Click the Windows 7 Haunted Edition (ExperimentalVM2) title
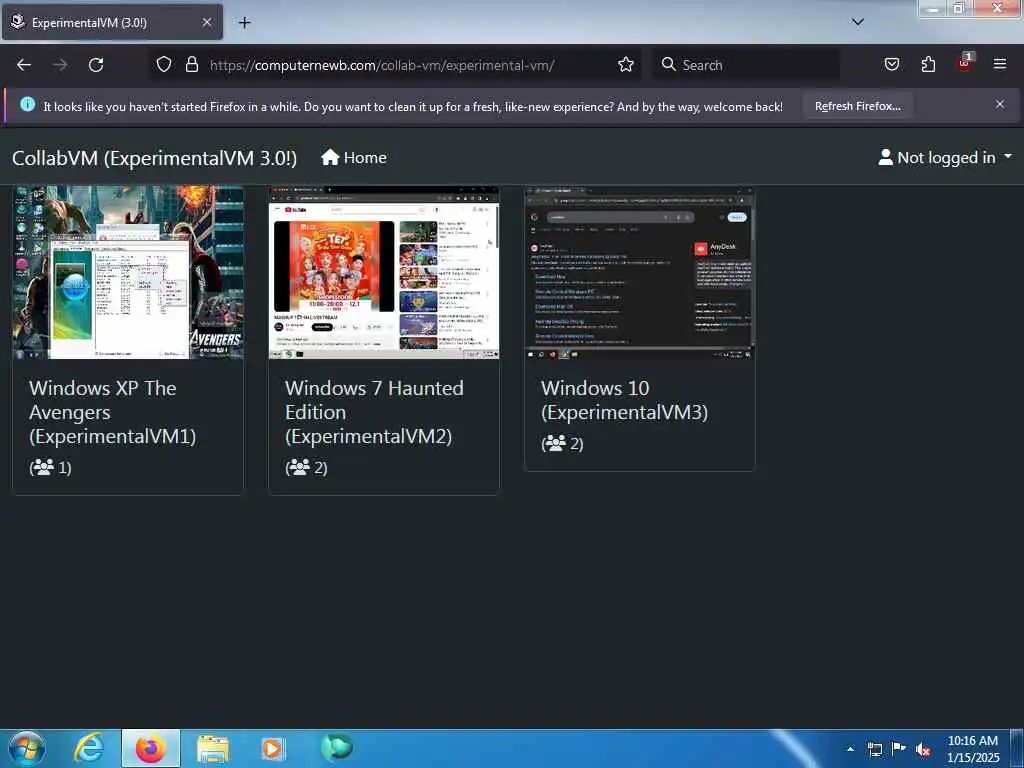 tap(374, 412)
